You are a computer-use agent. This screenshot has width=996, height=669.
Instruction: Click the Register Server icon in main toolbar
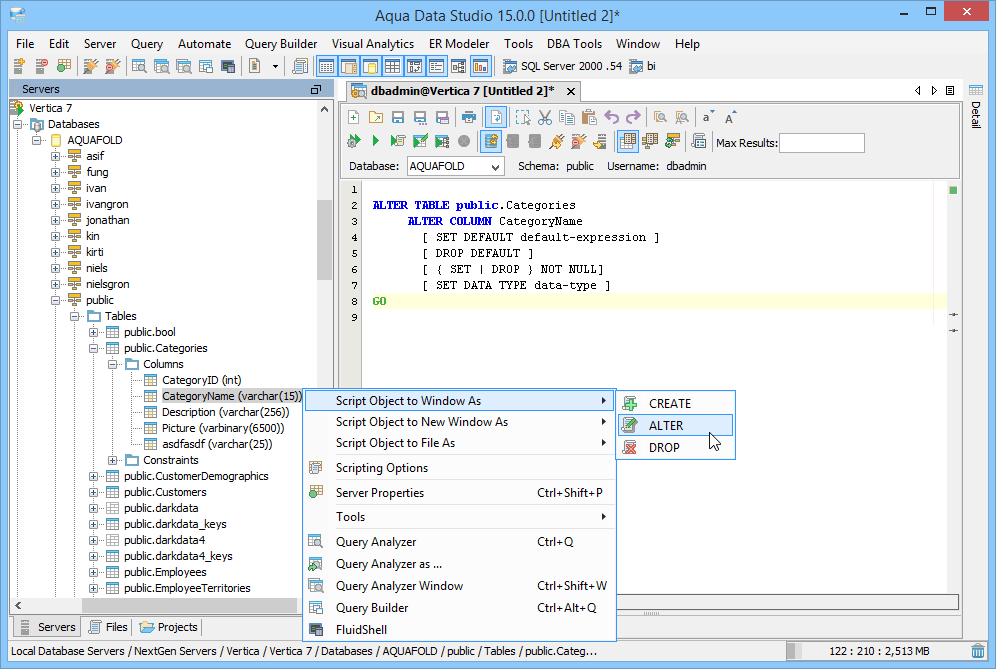coord(19,66)
